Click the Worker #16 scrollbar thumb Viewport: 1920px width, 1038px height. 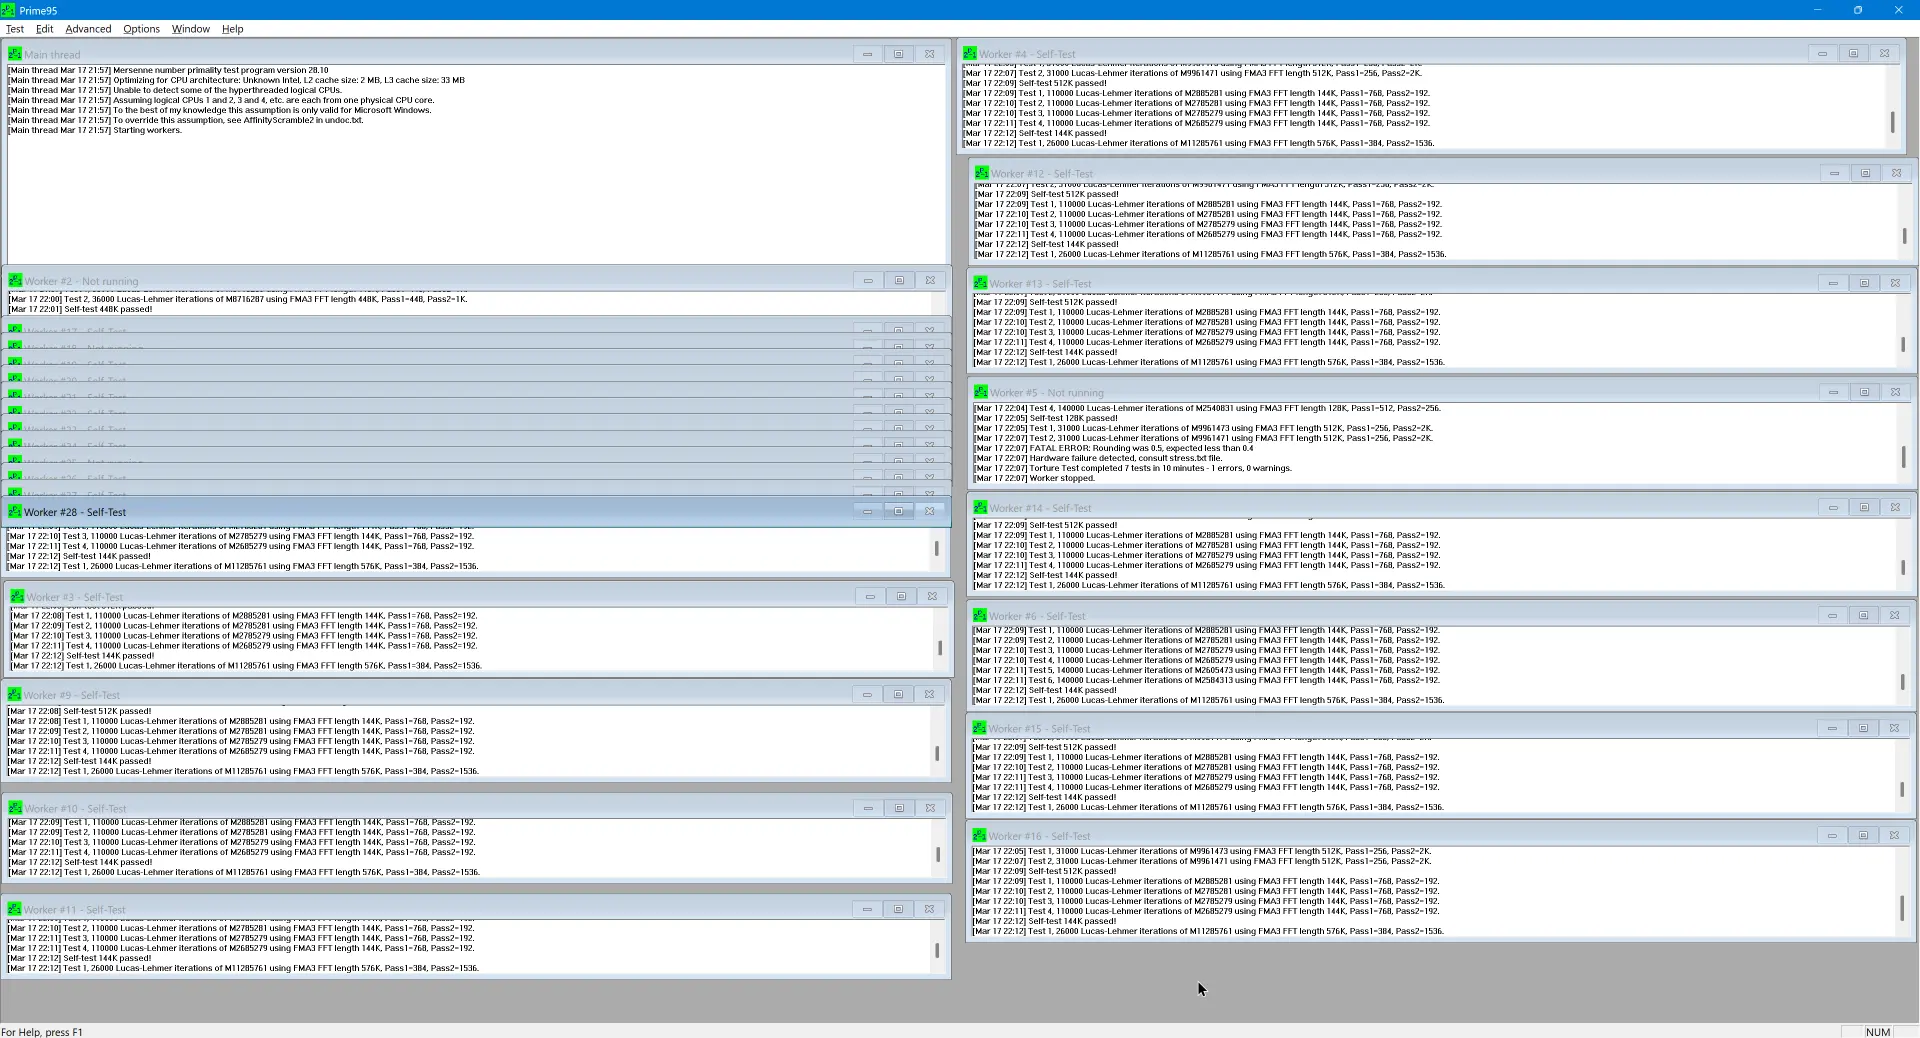tap(1901, 908)
